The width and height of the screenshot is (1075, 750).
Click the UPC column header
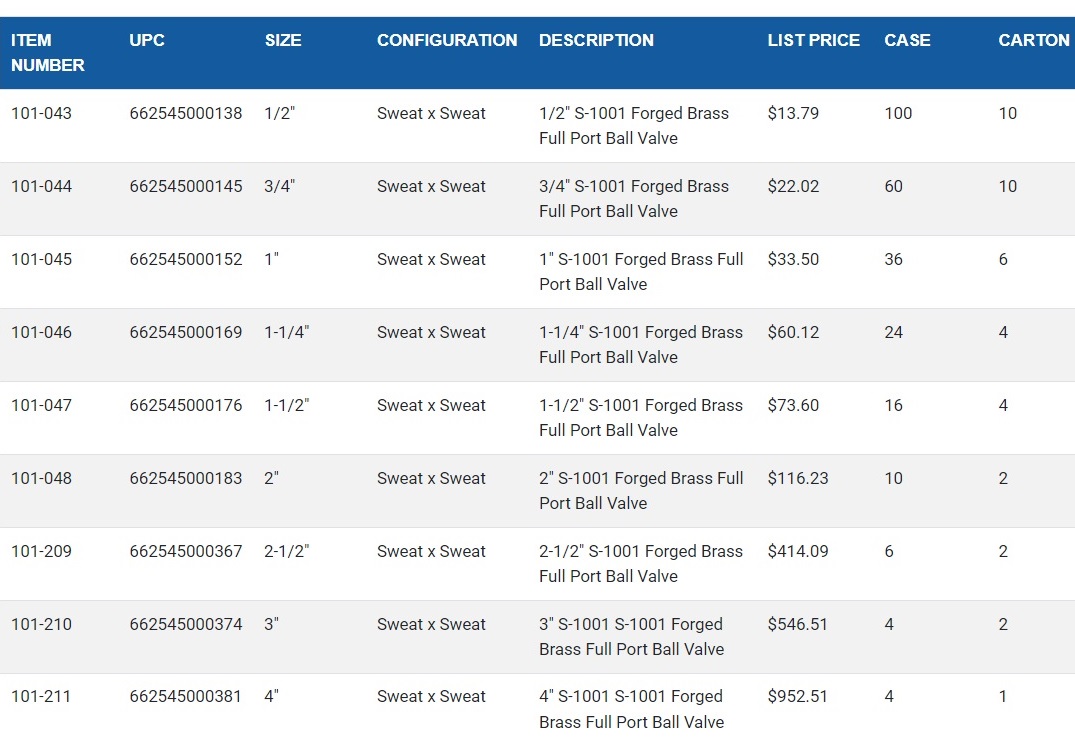point(147,41)
